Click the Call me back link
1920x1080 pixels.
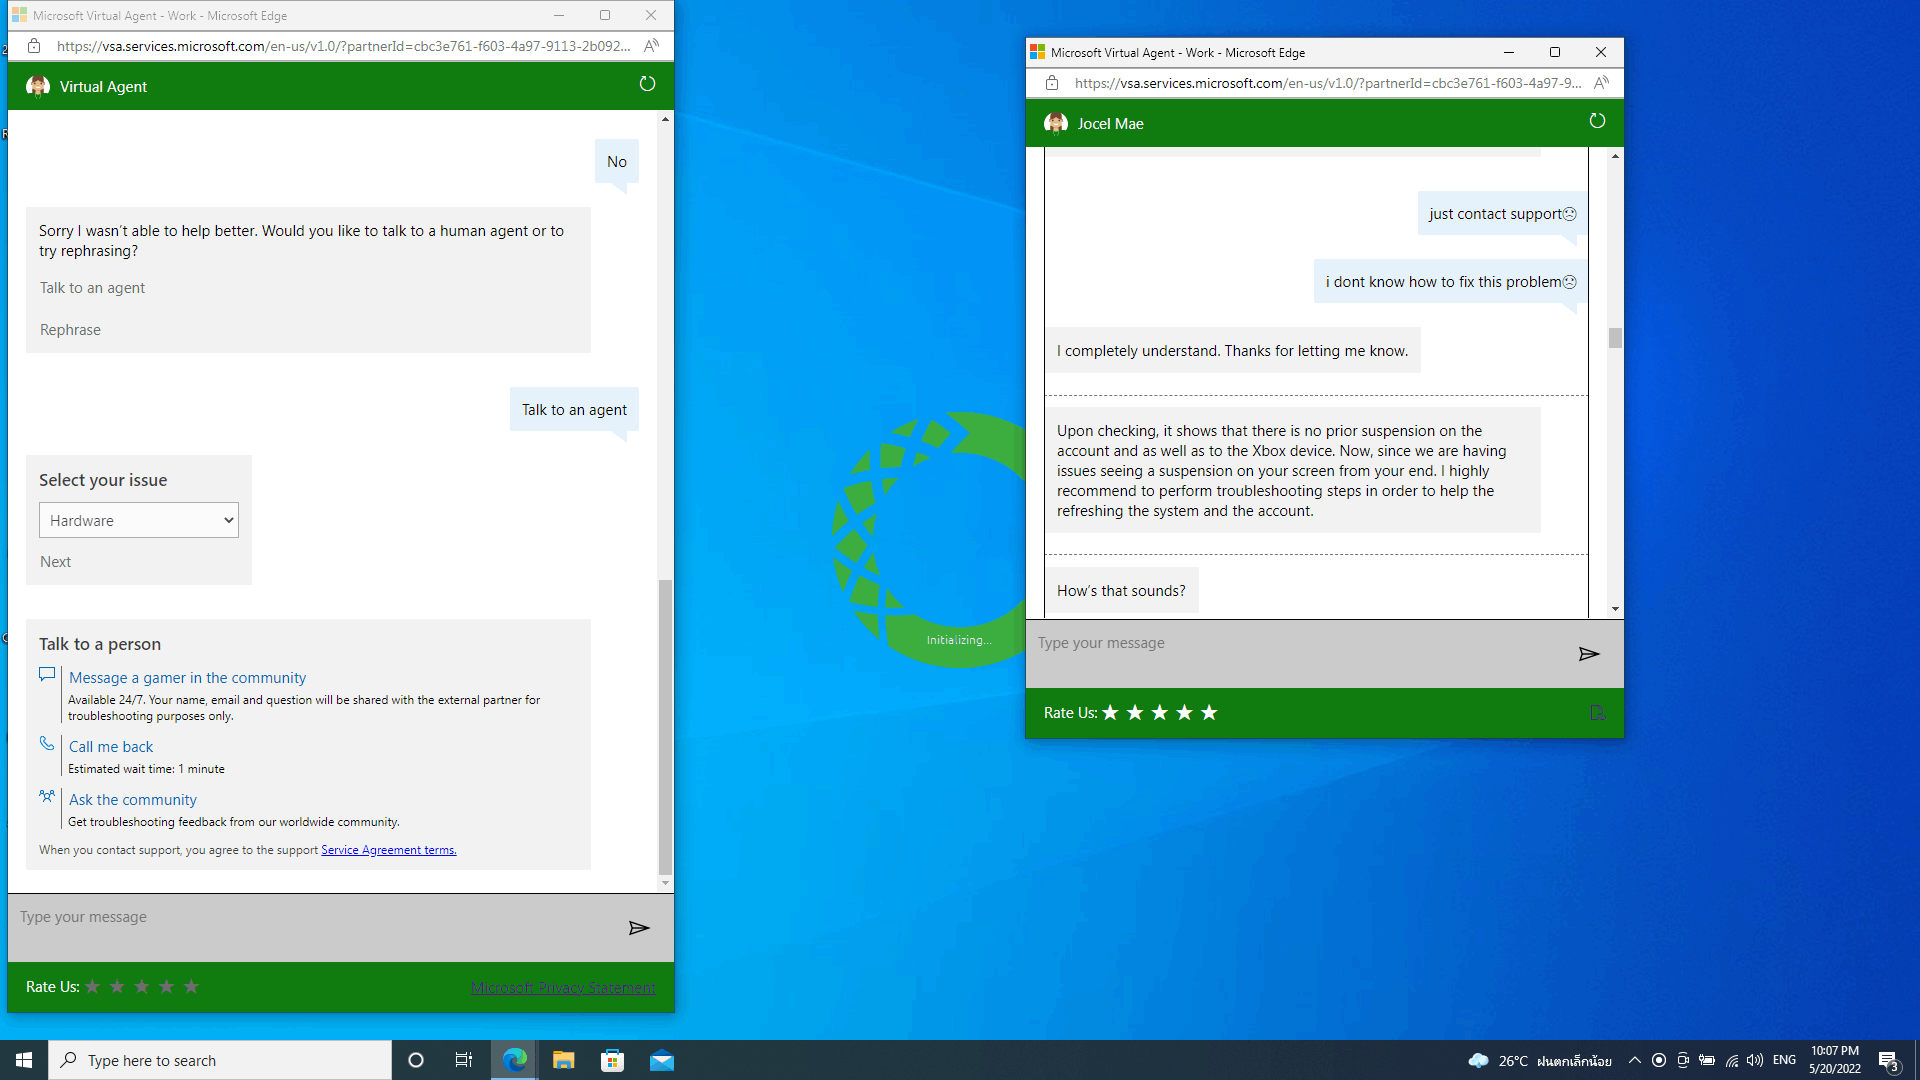coord(111,747)
